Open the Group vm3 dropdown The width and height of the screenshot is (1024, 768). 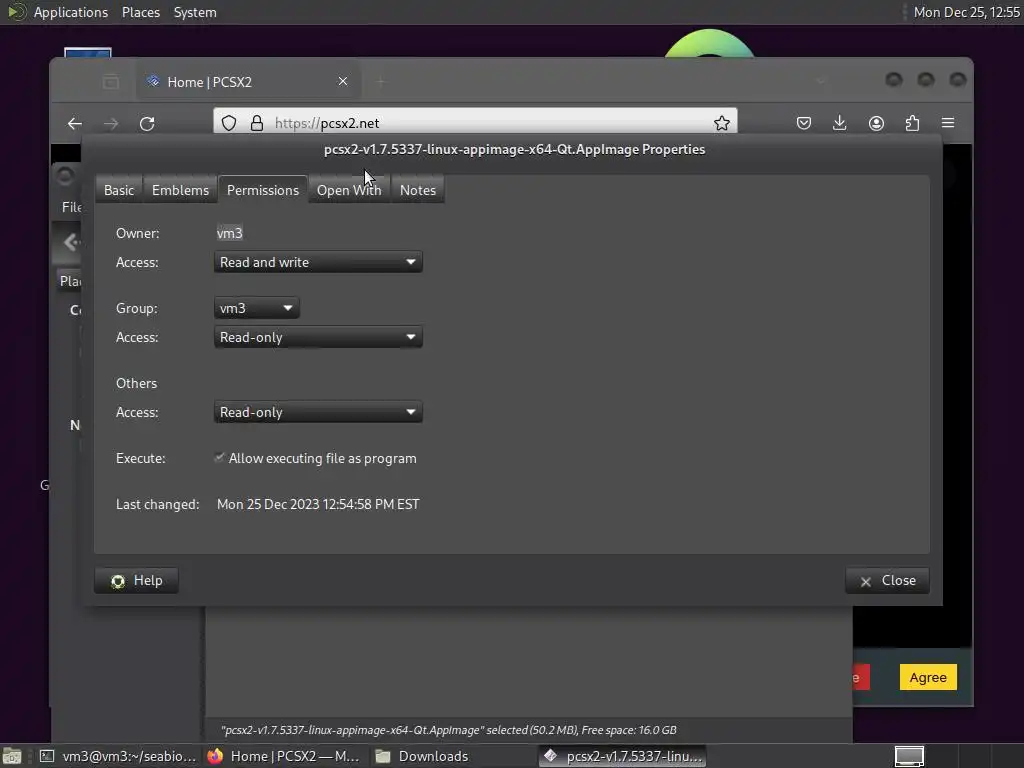pos(257,308)
